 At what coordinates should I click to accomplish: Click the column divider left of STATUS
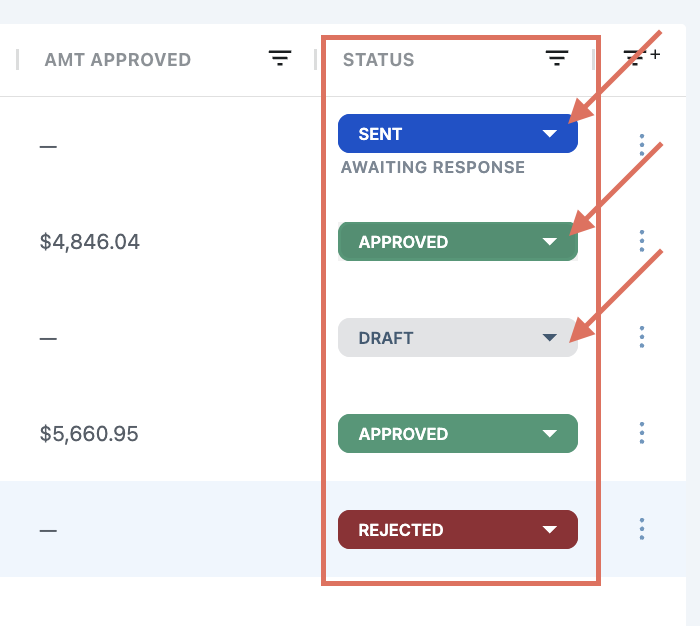[x=316, y=59]
